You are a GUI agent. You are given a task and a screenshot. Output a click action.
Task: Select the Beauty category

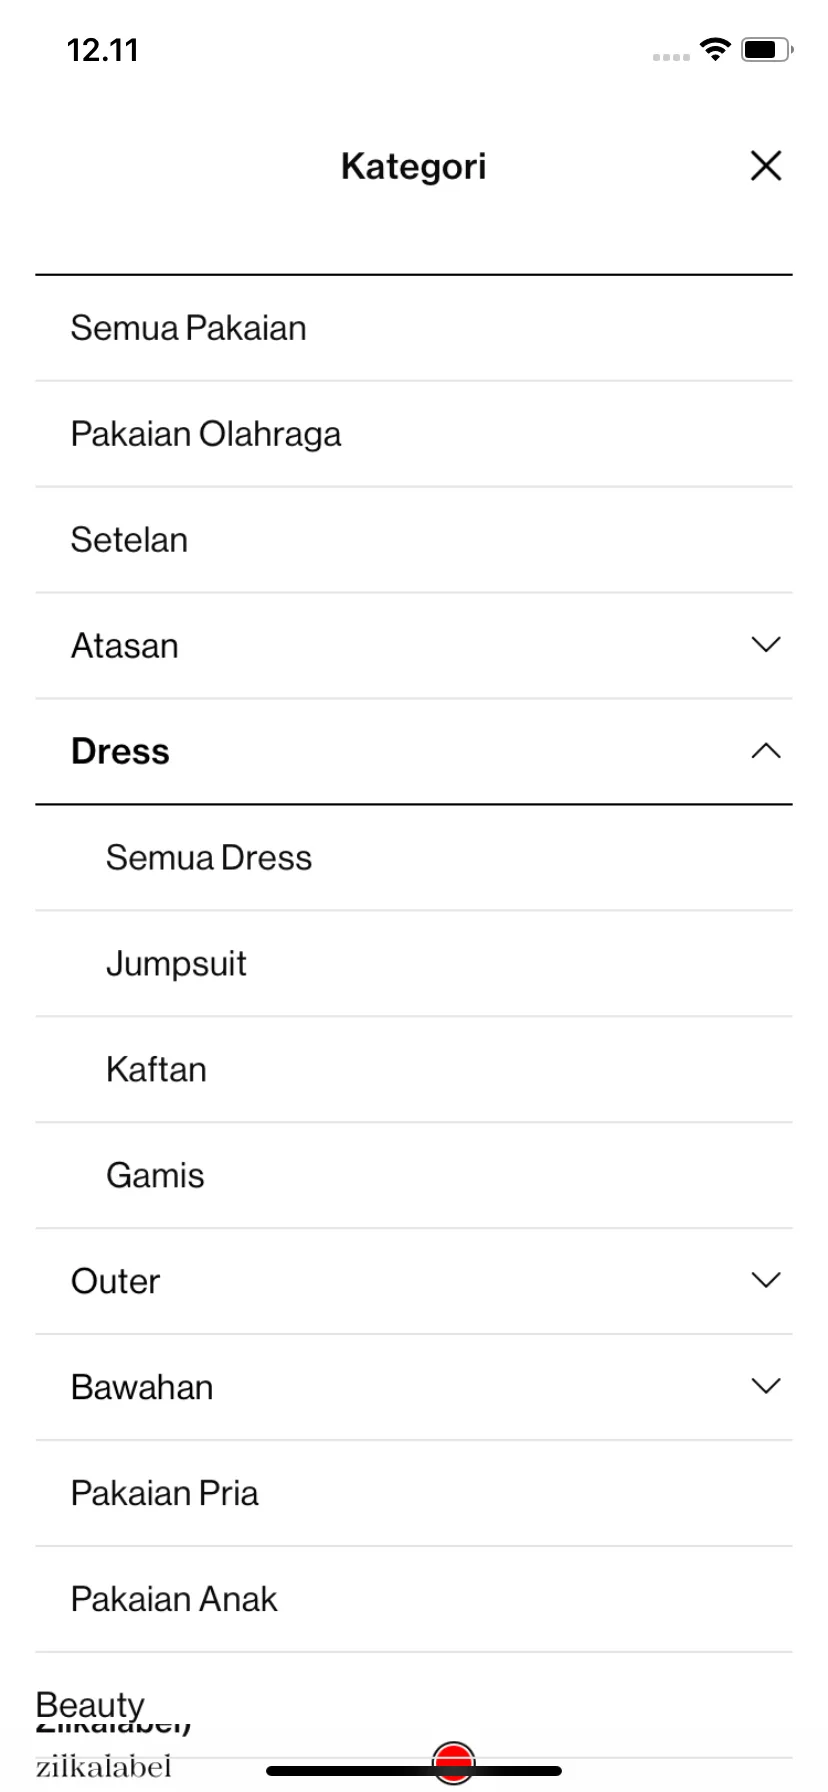(90, 1704)
